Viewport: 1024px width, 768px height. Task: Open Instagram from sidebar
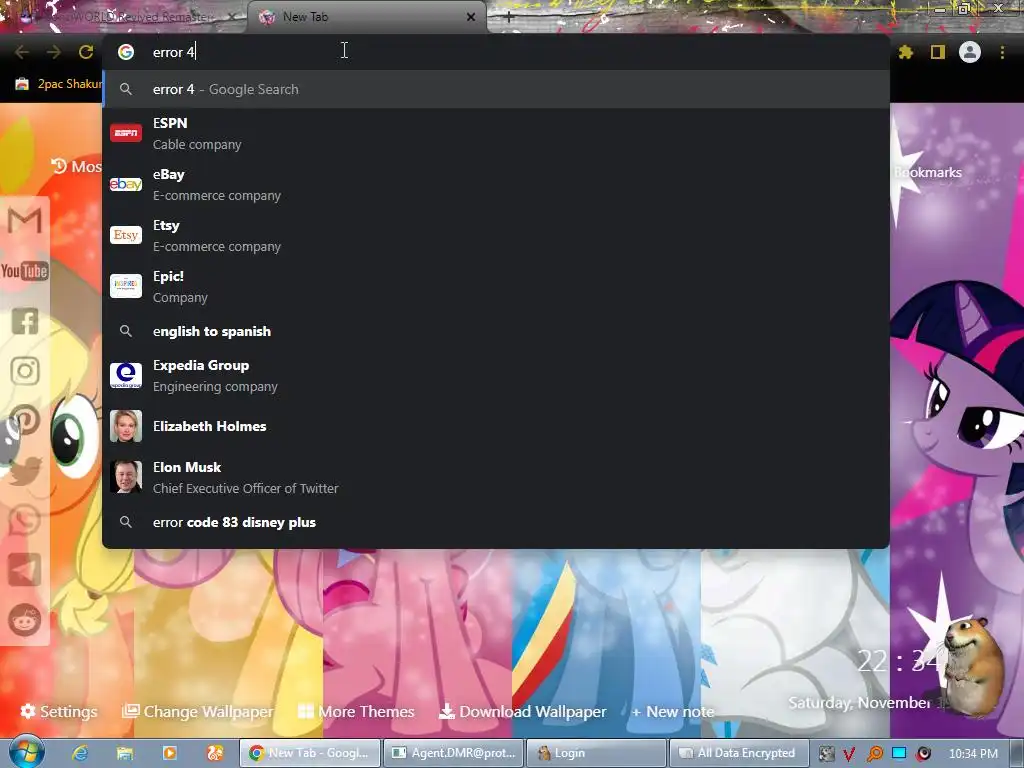tap(25, 371)
